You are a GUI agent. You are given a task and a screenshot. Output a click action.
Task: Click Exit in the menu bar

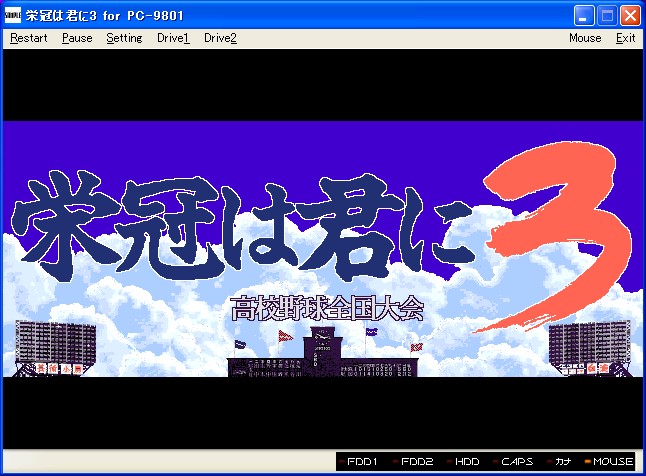[625, 38]
